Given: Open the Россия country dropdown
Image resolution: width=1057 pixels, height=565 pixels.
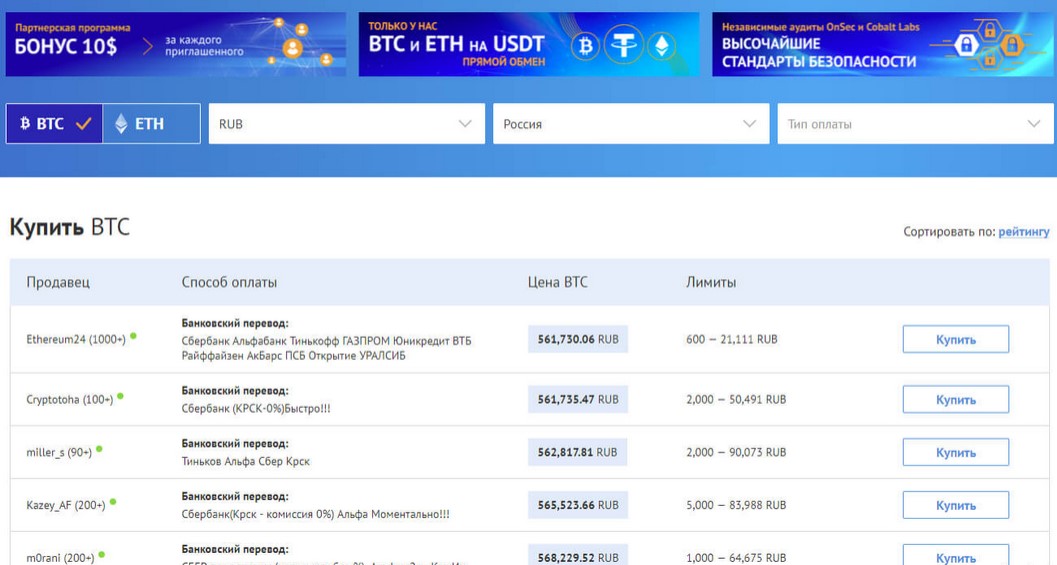Looking at the screenshot, I should click(631, 123).
